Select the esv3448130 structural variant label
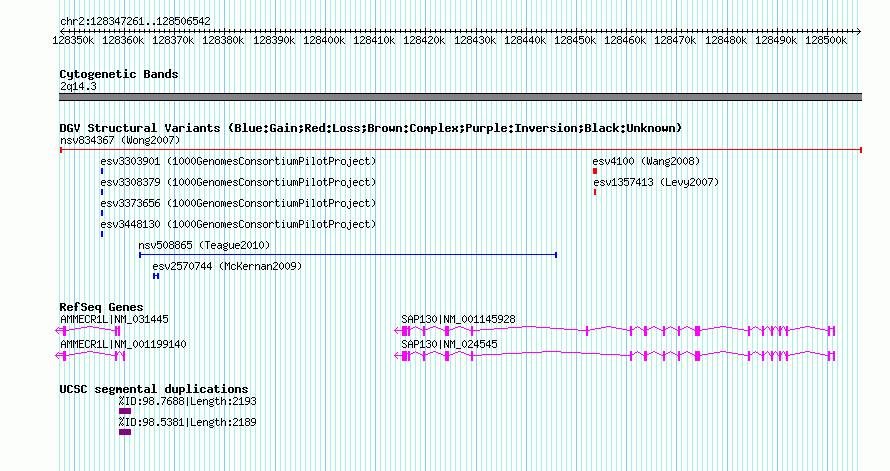The height and width of the screenshot is (471, 890). pyautogui.click(x=238, y=224)
